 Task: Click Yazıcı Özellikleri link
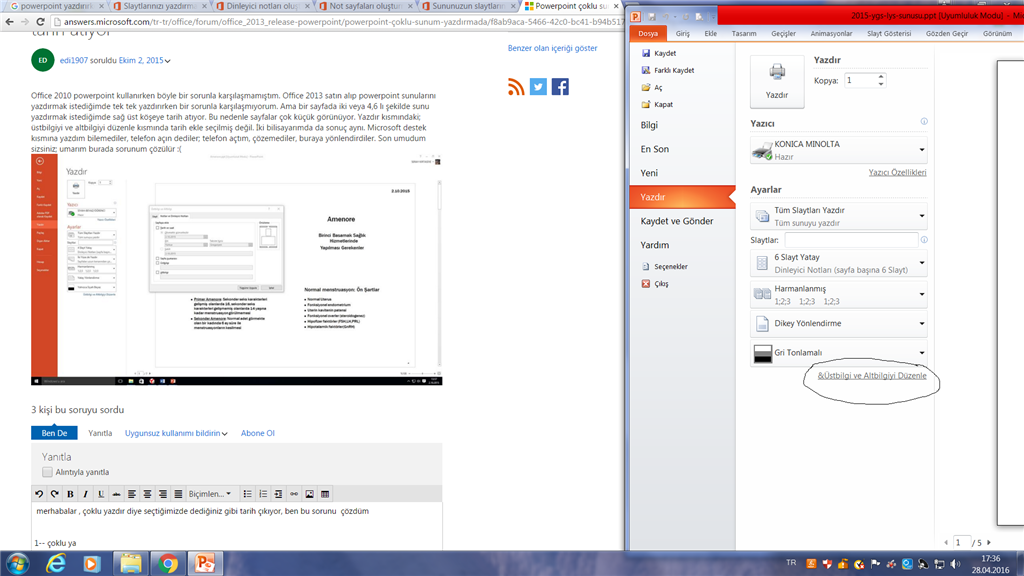coord(897,172)
